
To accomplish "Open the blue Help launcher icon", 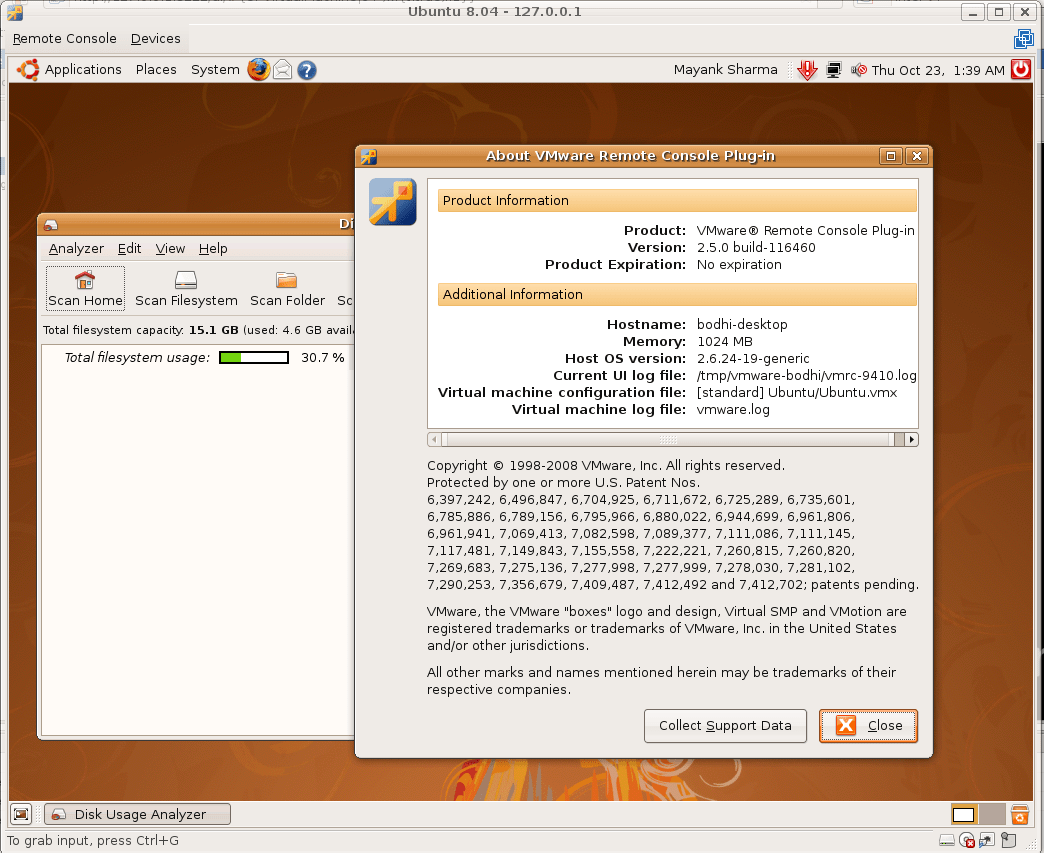I will pos(306,70).
